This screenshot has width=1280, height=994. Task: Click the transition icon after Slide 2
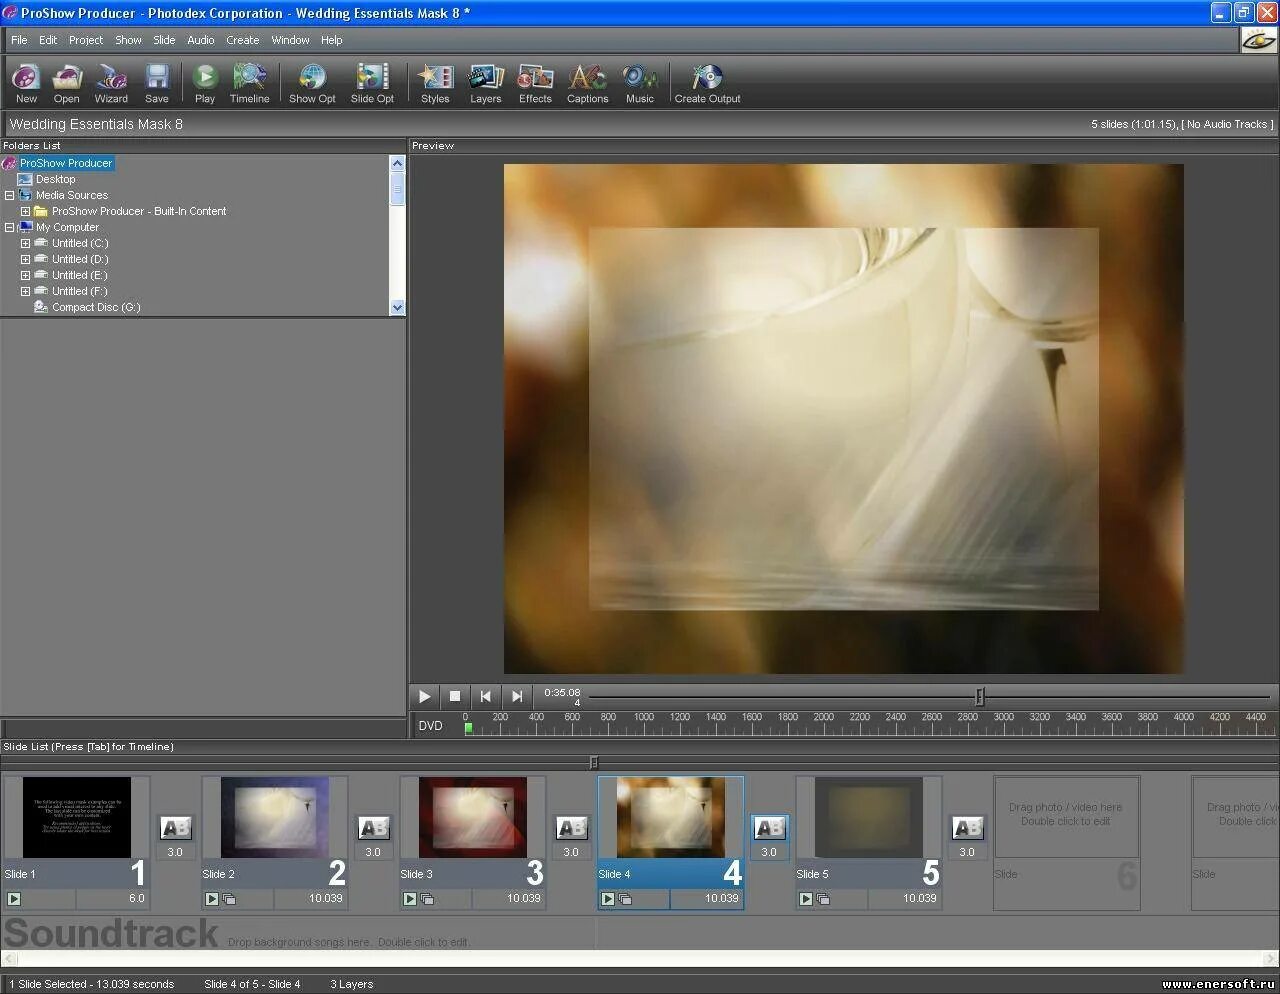point(373,828)
